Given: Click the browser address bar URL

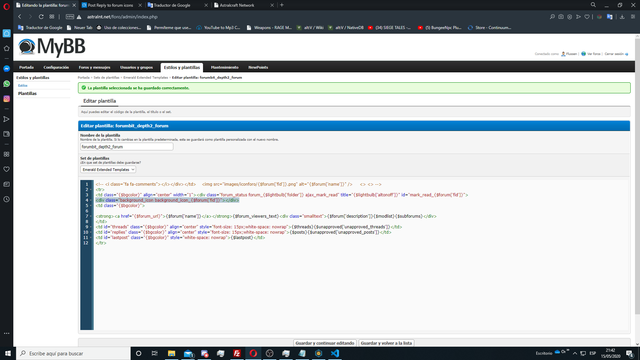Looking at the screenshot, I should [122, 17].
